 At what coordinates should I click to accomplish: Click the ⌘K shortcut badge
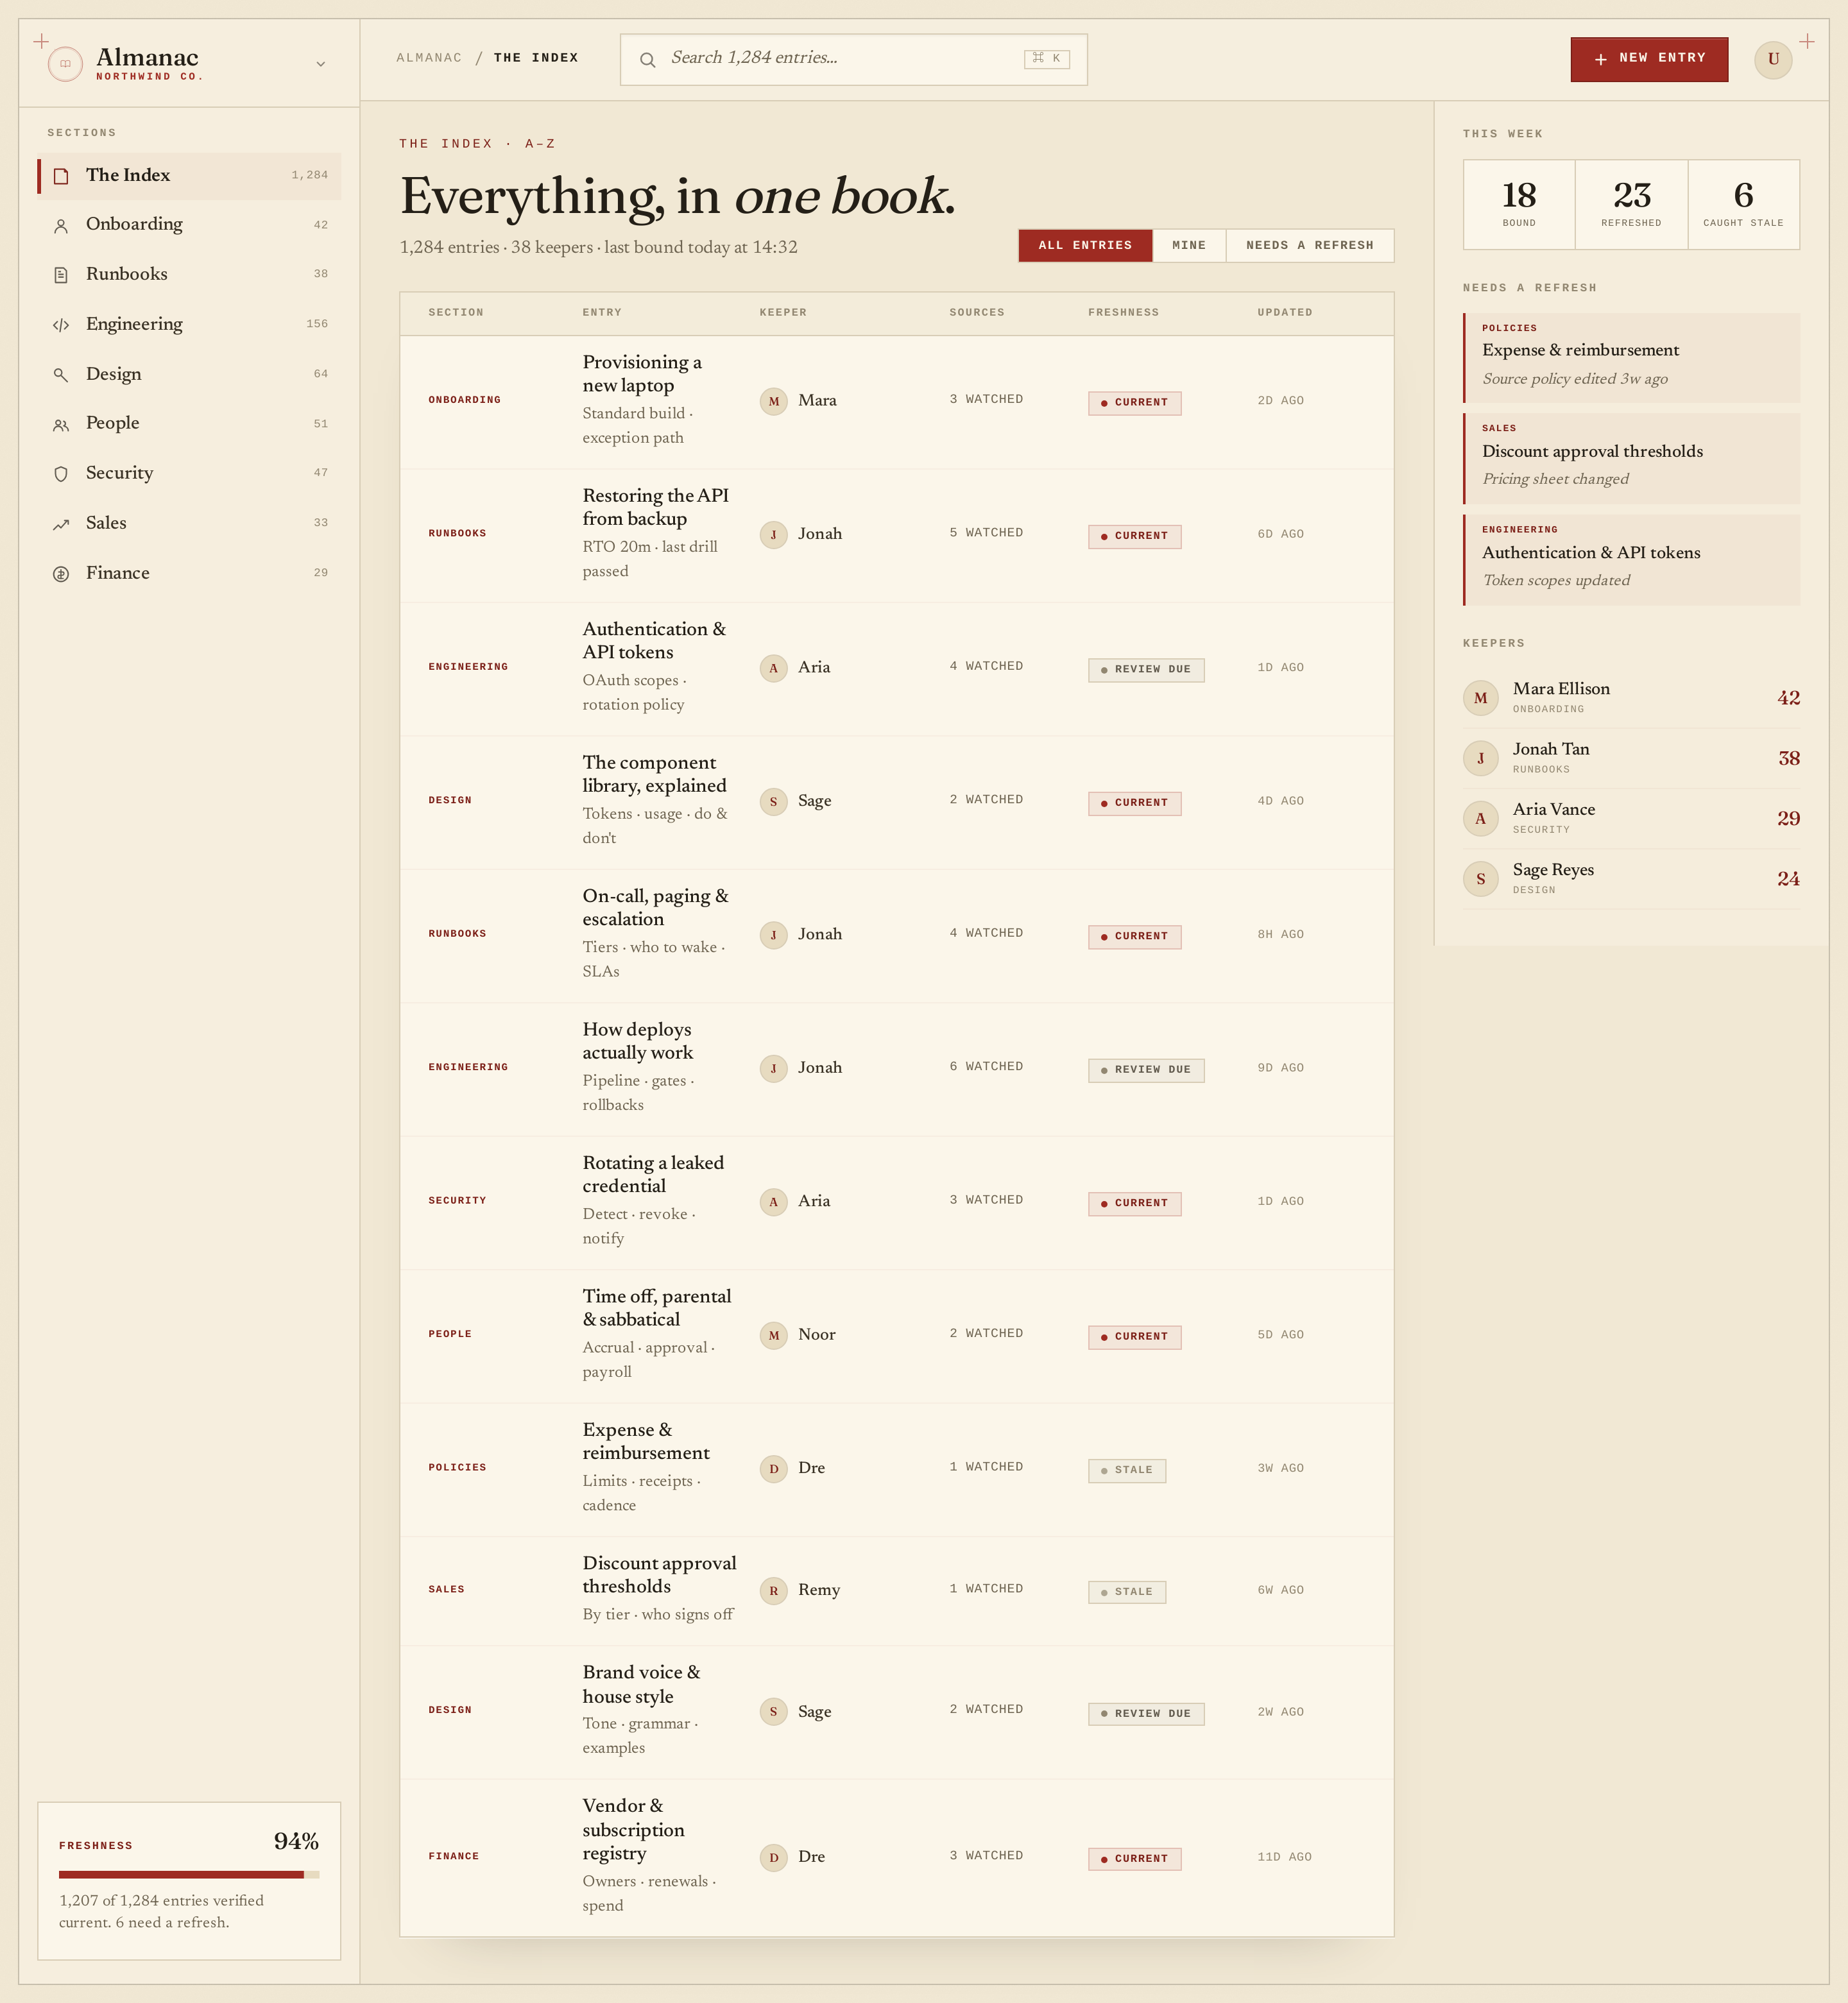tap(1047, 59)
